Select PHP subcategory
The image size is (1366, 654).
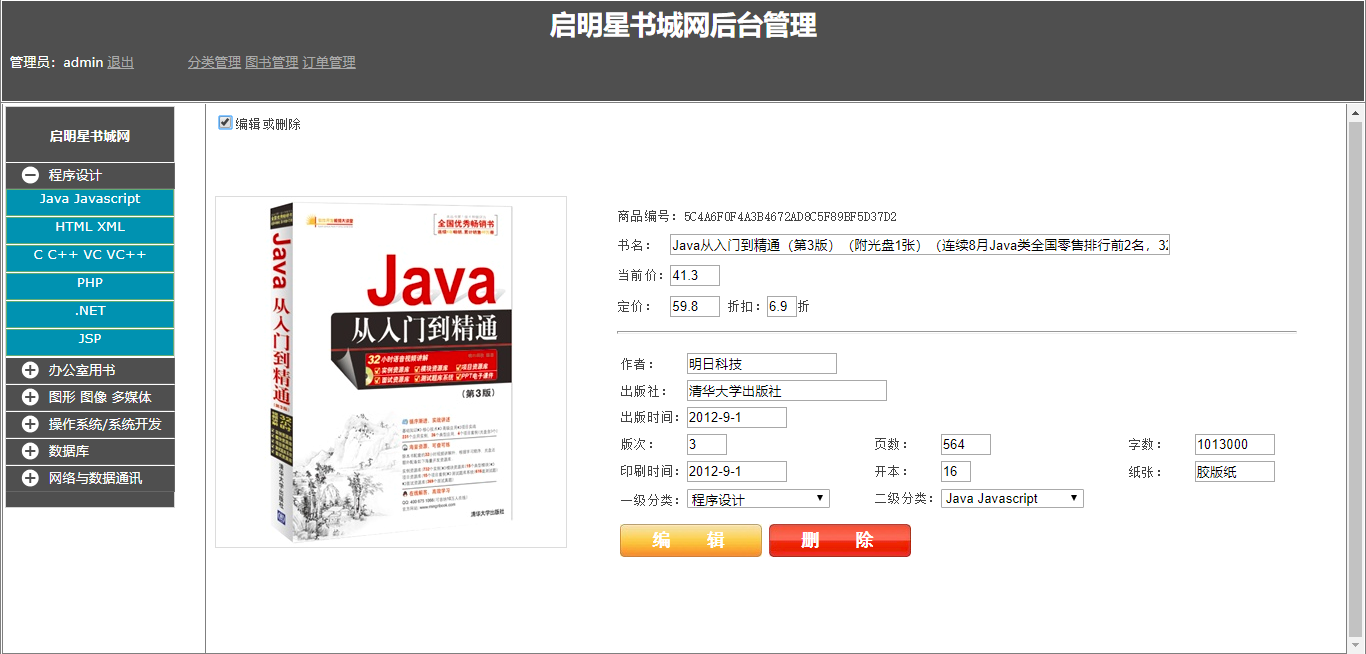pyautogui.click(x=90, y=284)
